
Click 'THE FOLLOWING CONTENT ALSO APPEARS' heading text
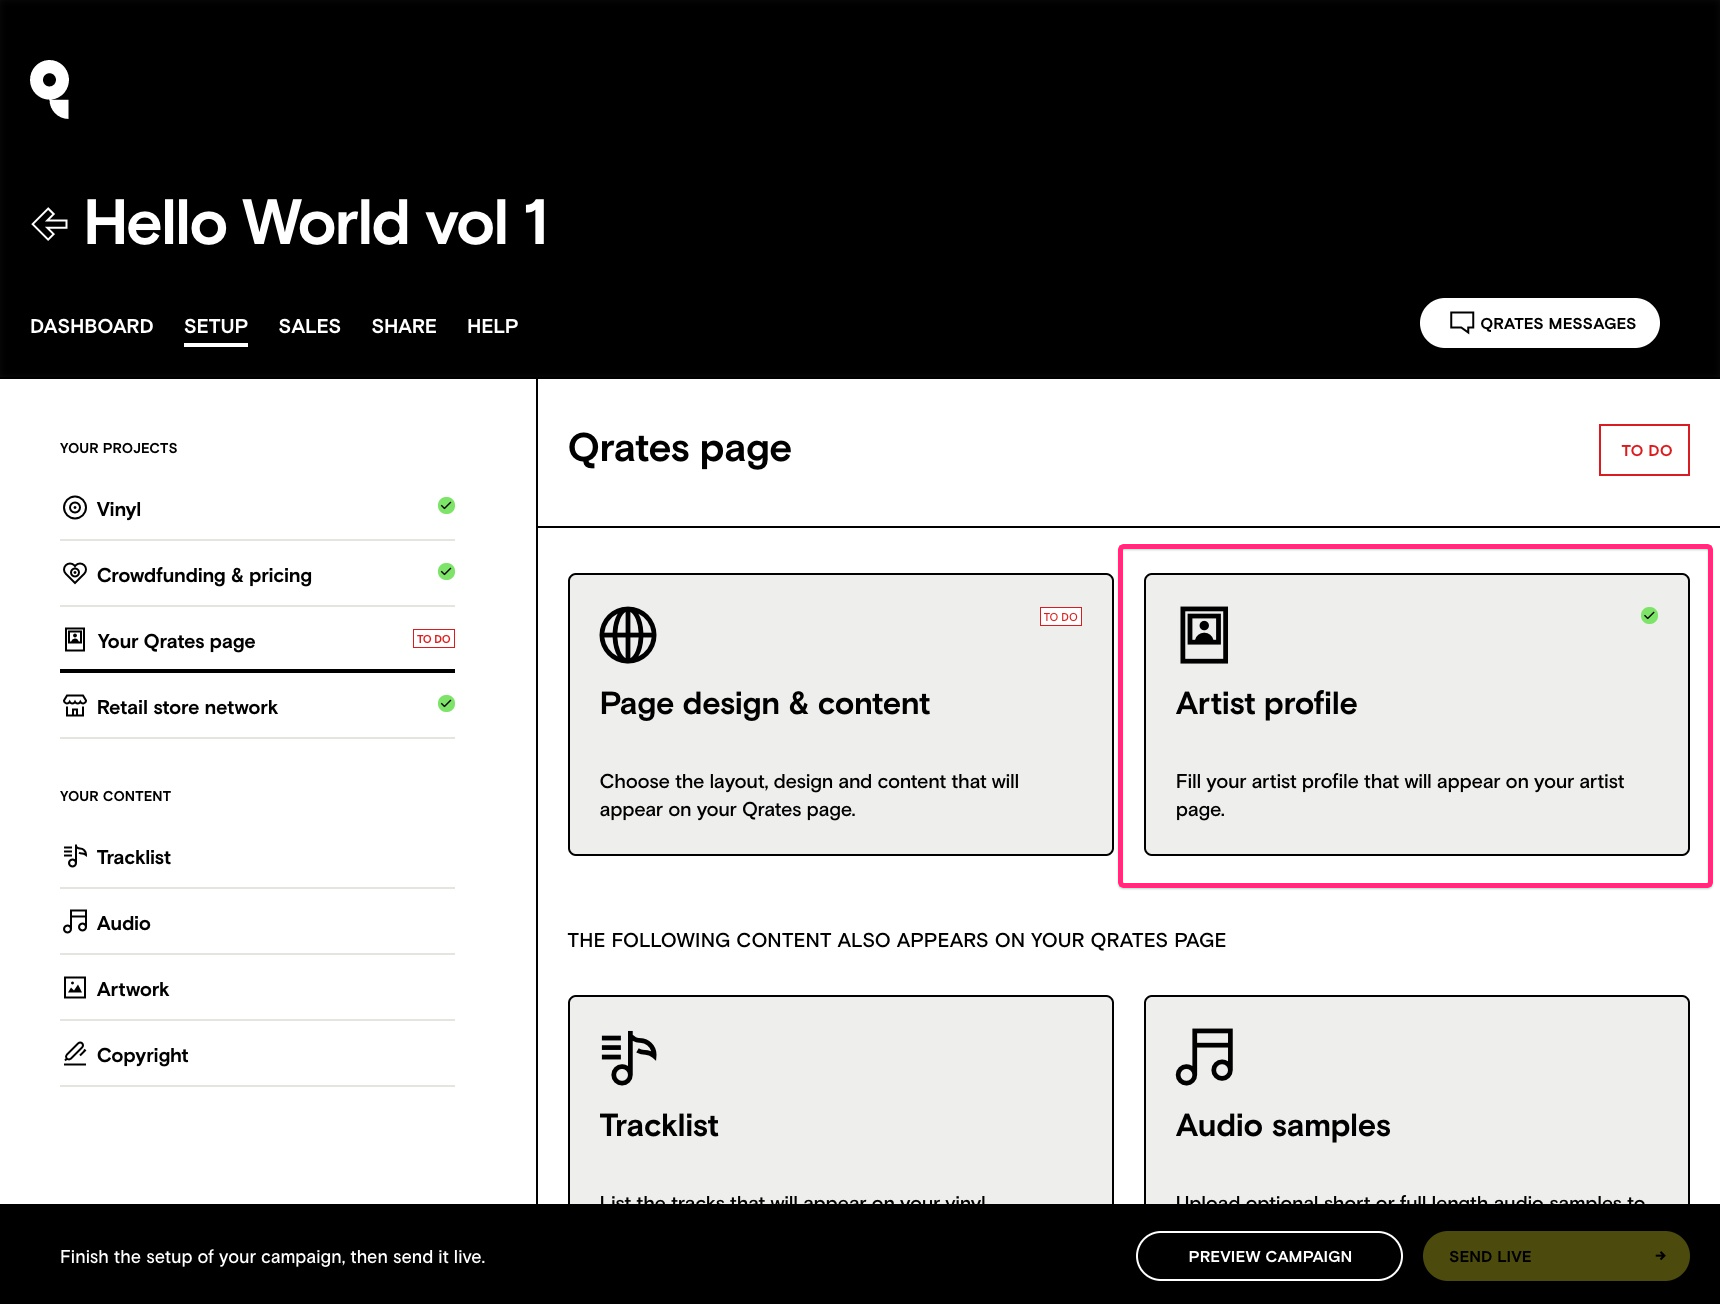897,940
